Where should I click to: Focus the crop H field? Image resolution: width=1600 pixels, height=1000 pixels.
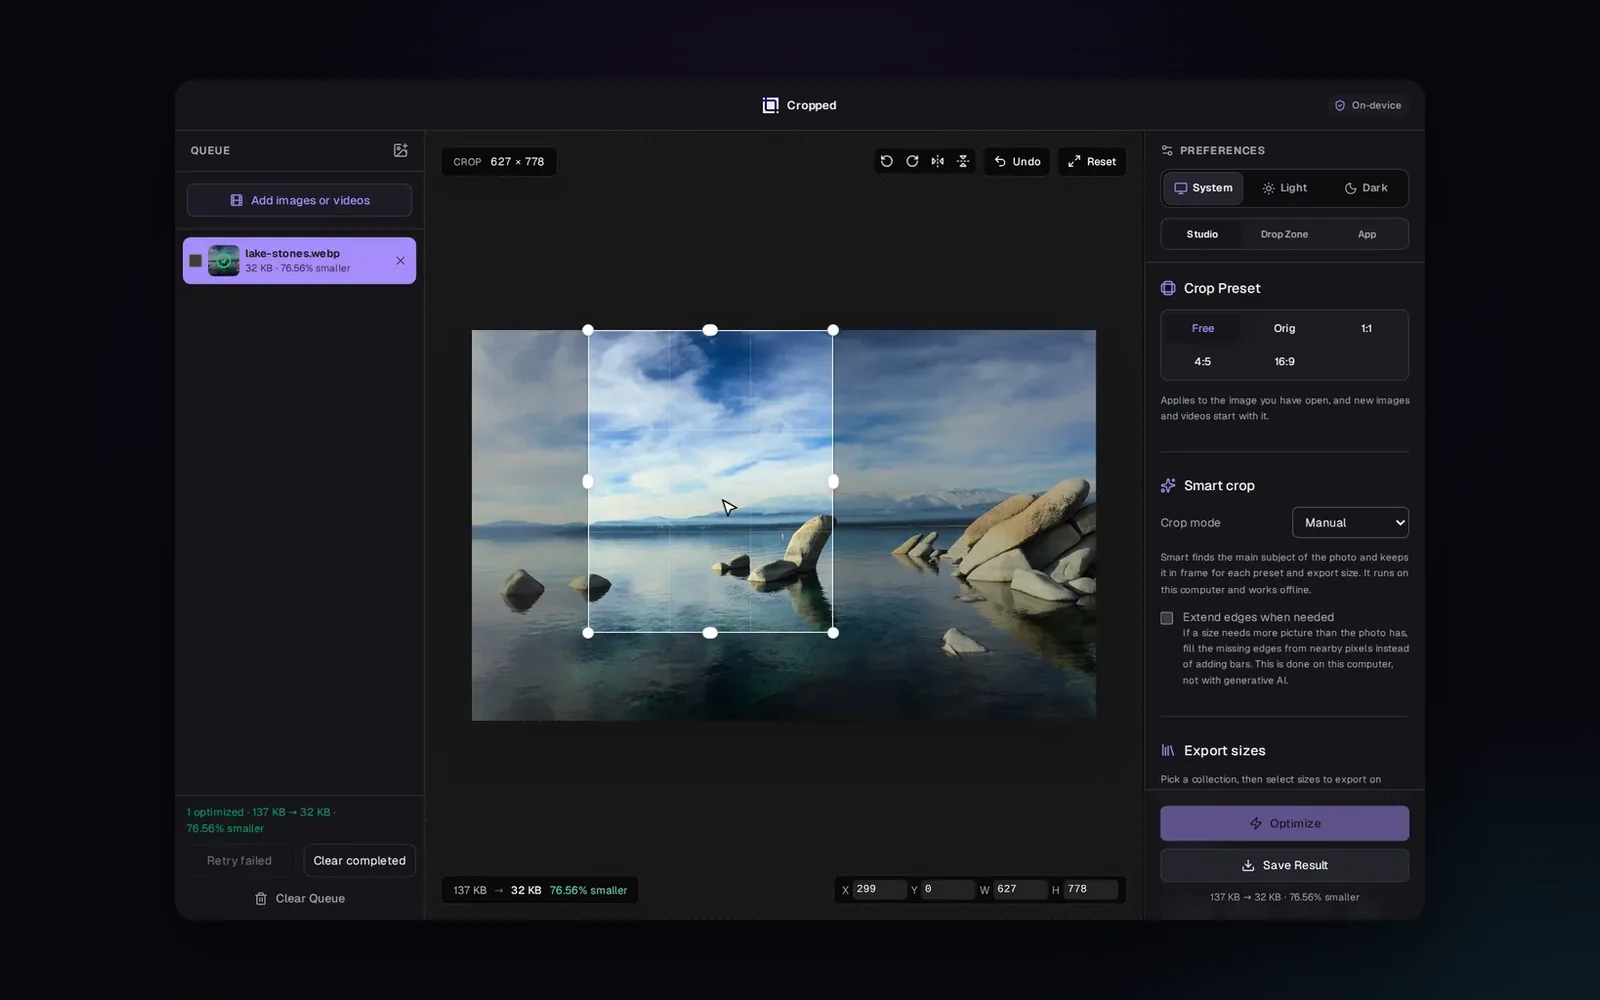[x=1091, y=889]
